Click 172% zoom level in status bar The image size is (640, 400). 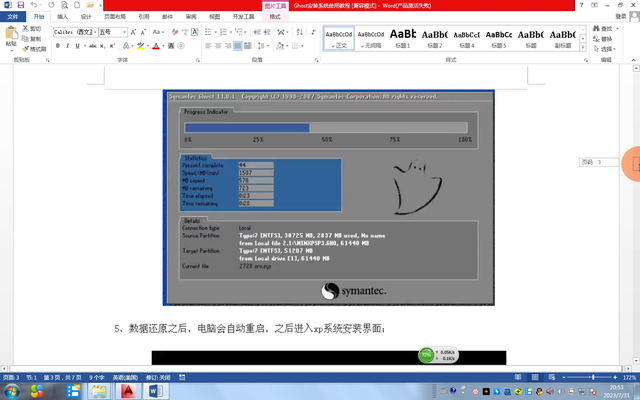(629, 378)
